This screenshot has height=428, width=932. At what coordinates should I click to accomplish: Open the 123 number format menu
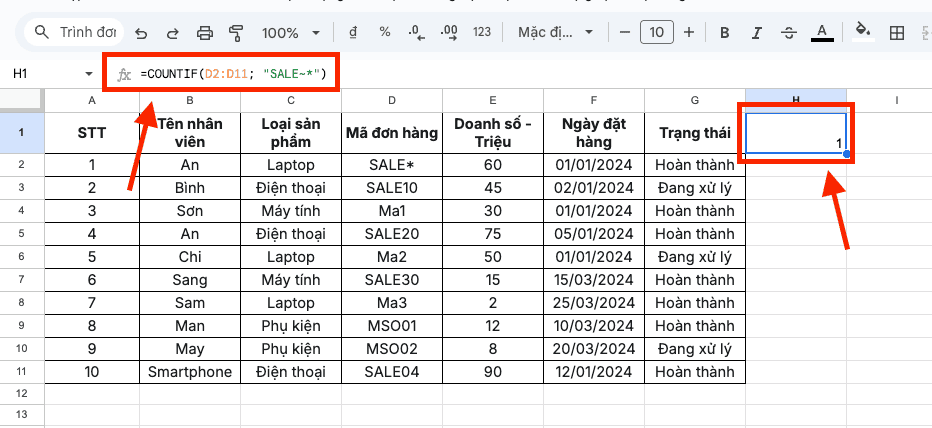[482, 32]
